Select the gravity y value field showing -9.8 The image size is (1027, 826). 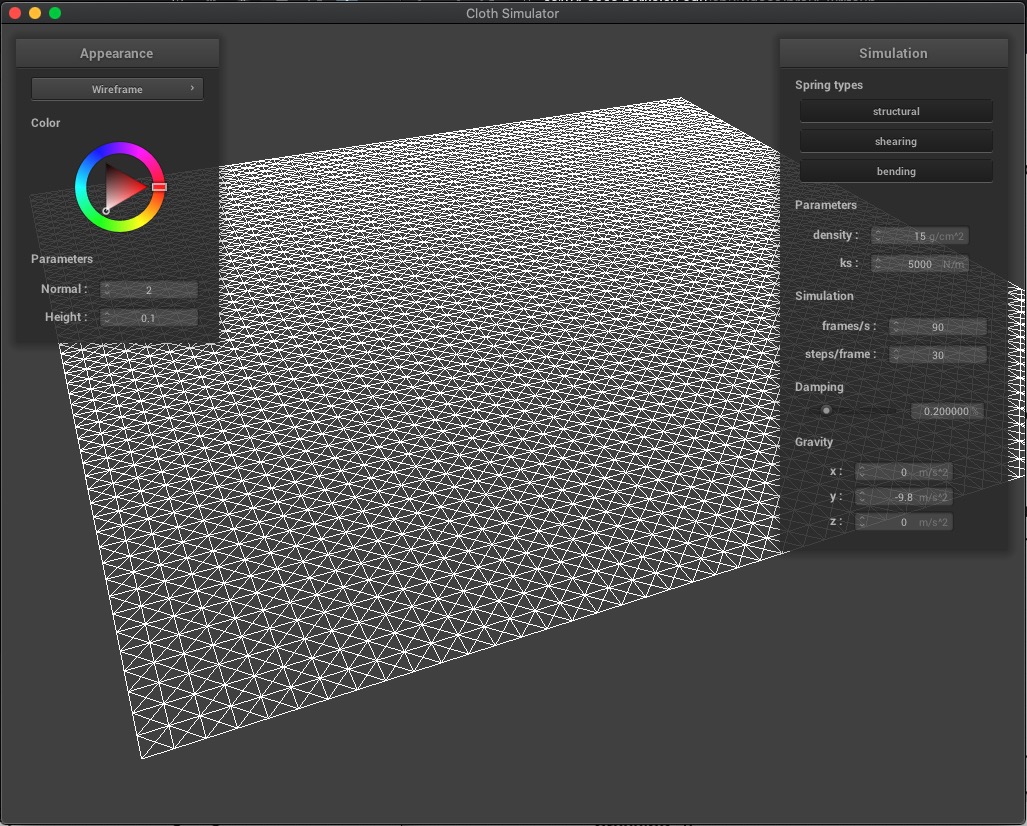click(x=903, y=496)
